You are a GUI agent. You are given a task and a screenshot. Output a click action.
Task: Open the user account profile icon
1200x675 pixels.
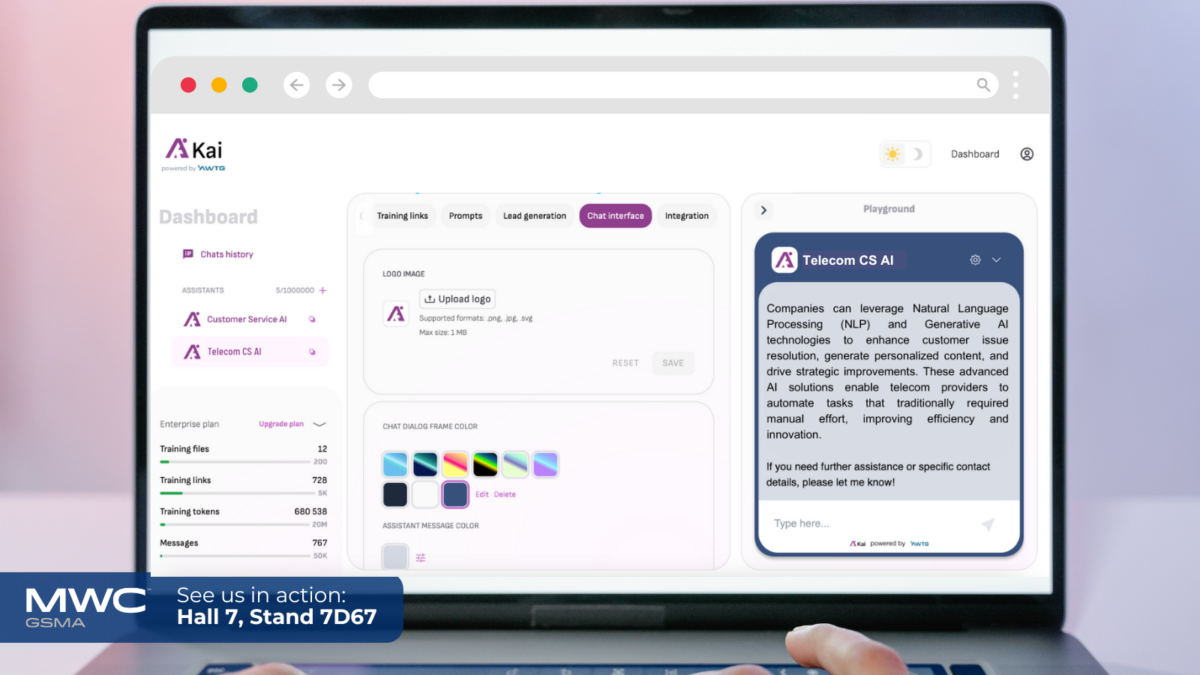pyautogui.click(x=1027, y=154)
